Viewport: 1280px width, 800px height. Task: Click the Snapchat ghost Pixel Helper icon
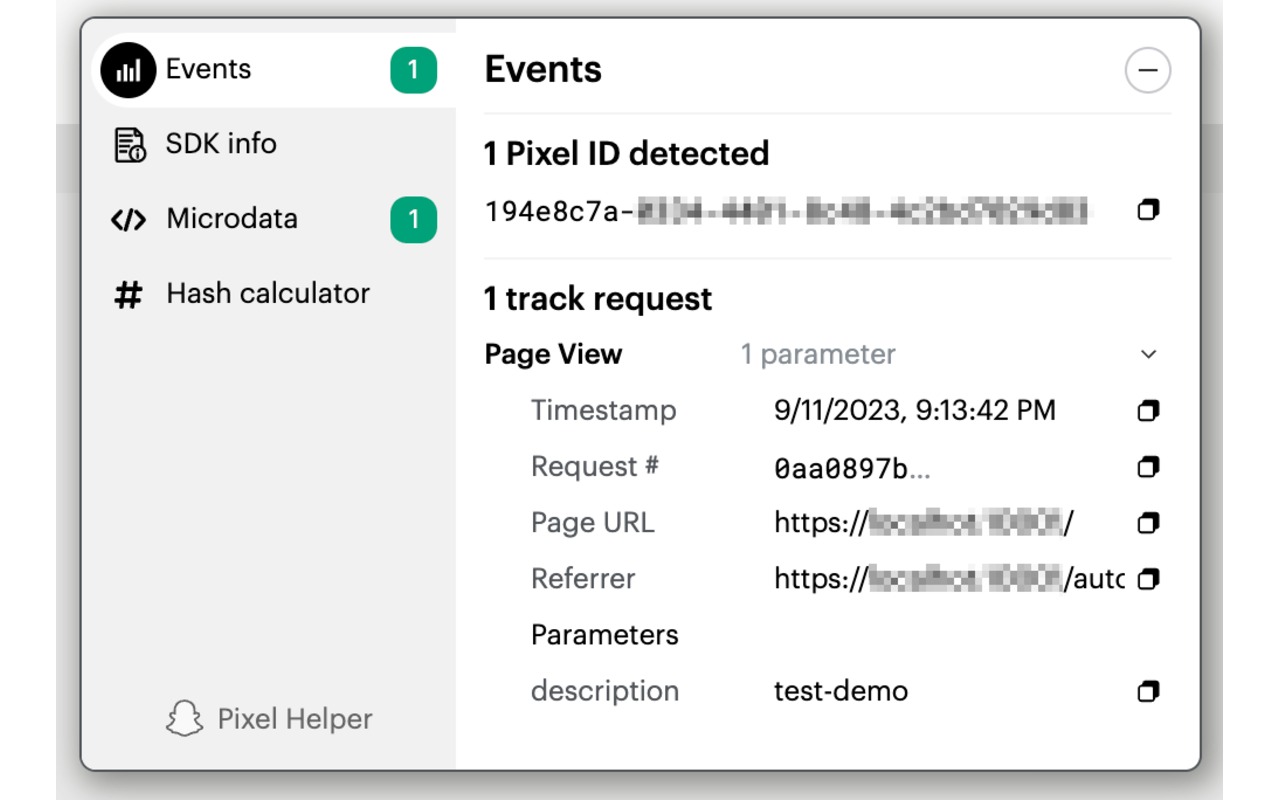[x=186, y=718]
